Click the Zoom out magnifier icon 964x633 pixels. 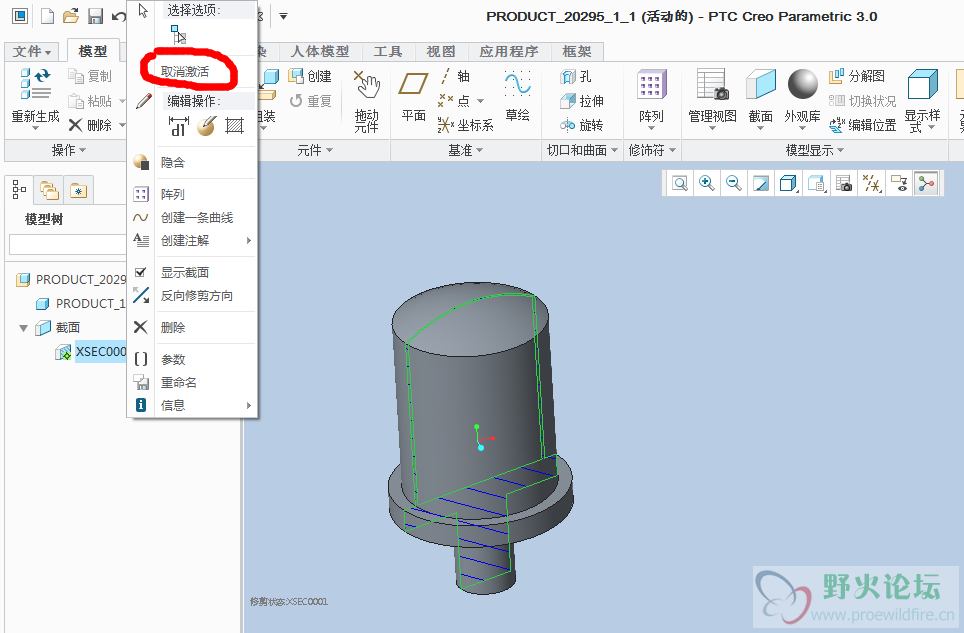(x=733, y=183)
